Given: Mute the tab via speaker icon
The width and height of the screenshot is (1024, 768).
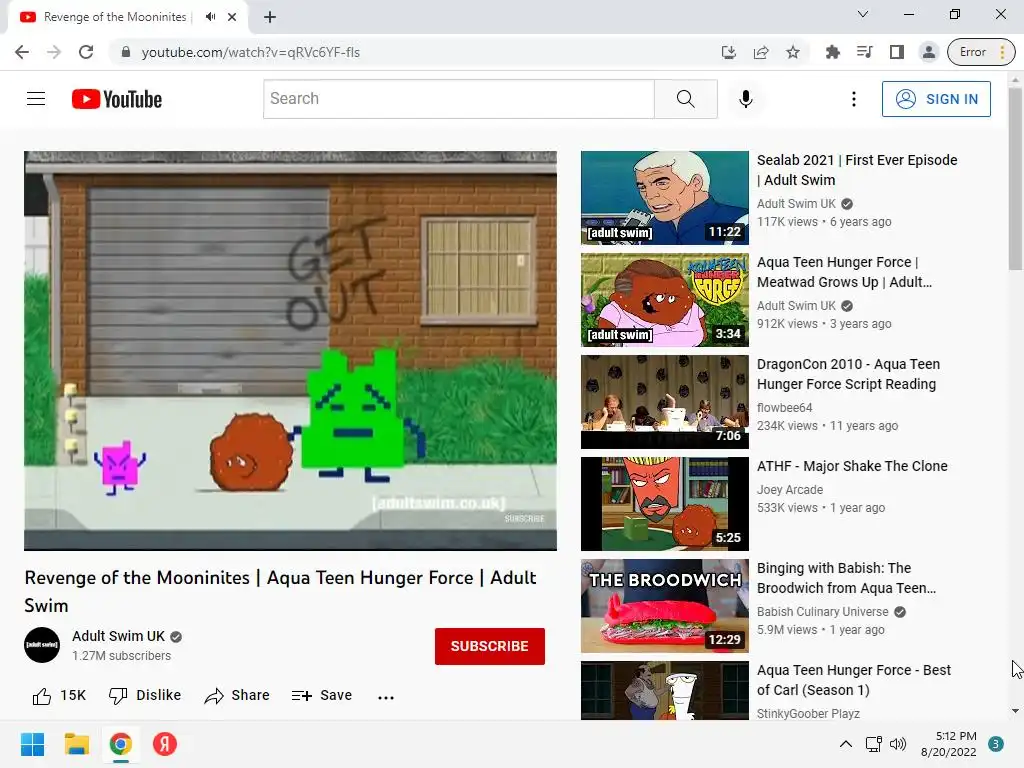Looking at the screenshot, I should pyautogui.click(x=210, y=17).
